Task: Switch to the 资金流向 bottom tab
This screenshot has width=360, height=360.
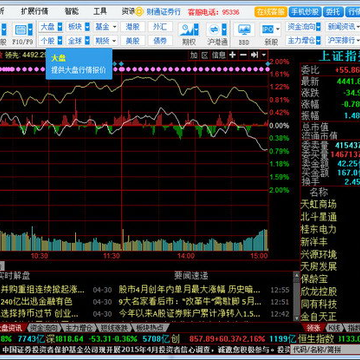Action: point(43,327)
